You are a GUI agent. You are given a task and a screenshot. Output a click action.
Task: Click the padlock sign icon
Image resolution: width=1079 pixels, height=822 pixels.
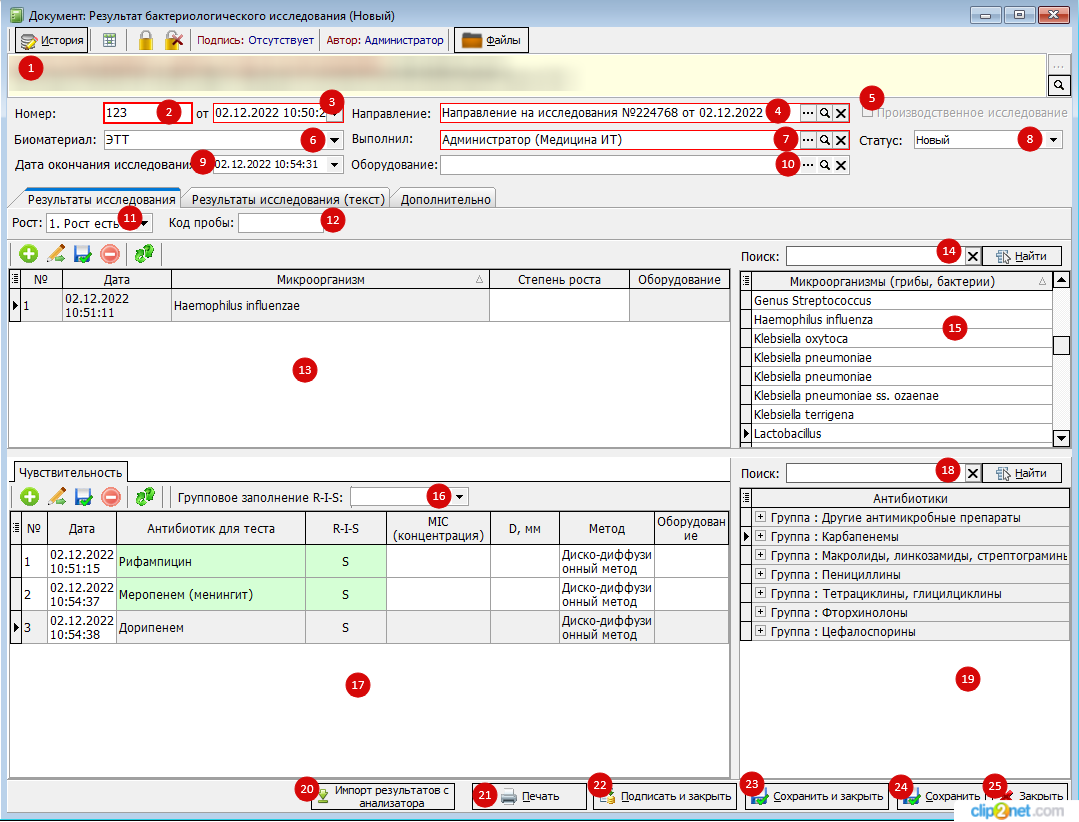click(x=145, y=41)
